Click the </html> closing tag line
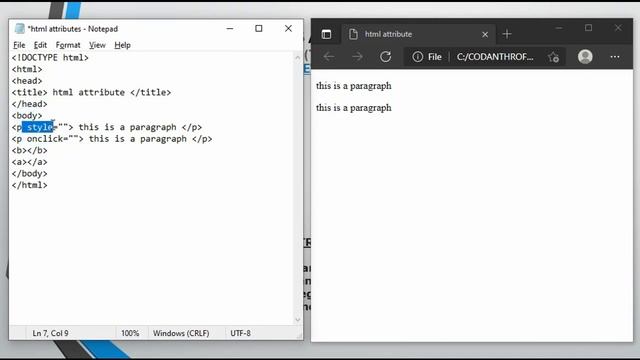This screenshot has height=360, width=640. [29, 185]
